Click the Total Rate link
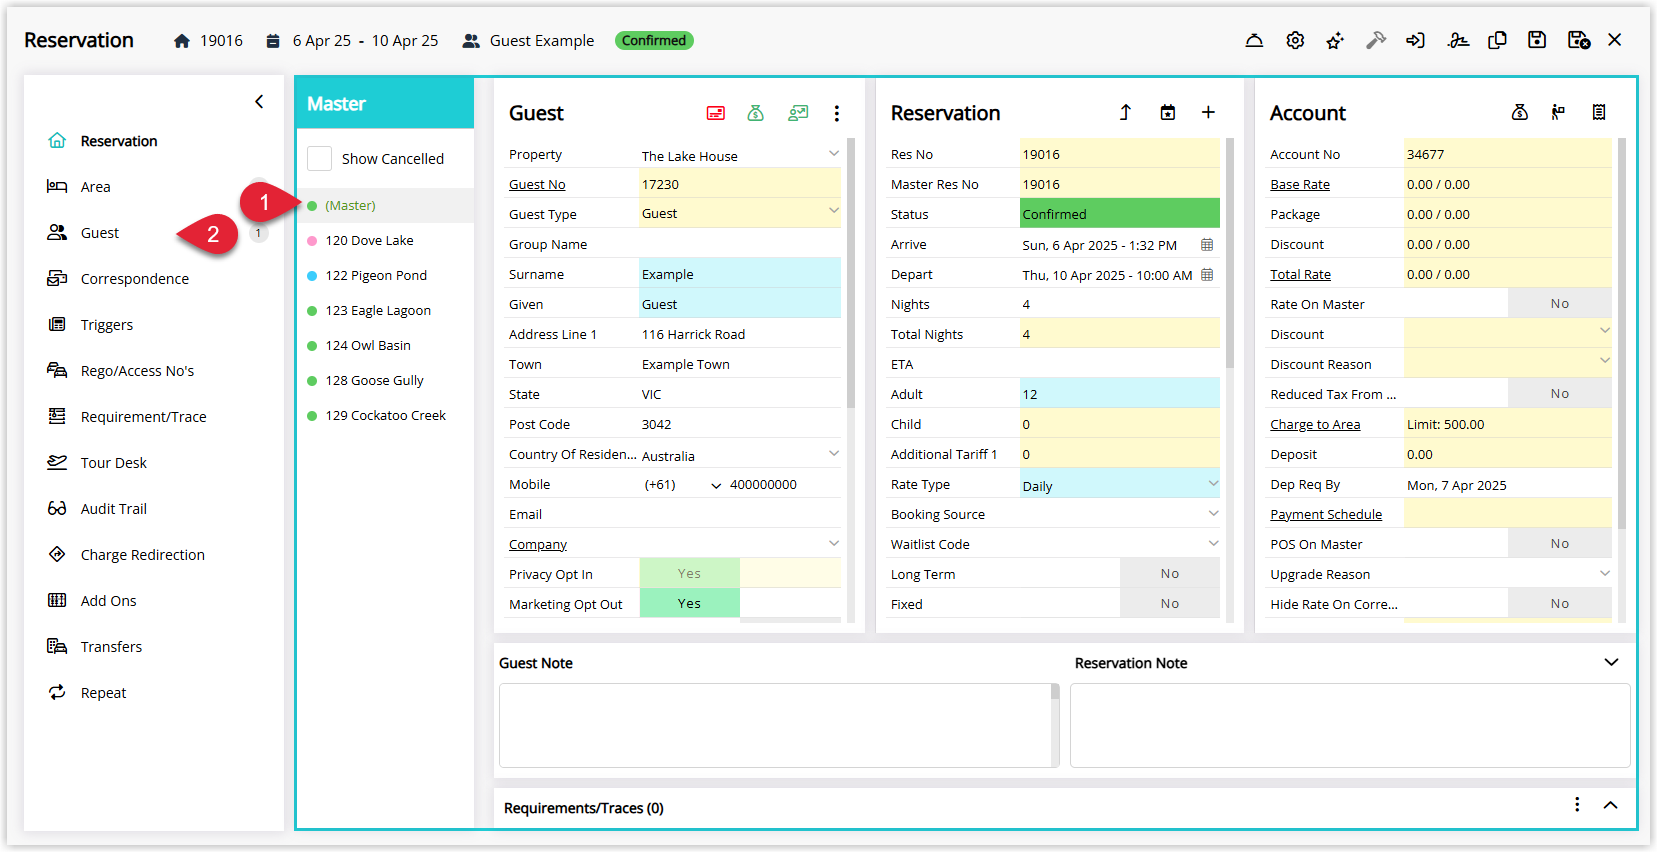Viewport: 1658px width, 853px height. (x=1300, y=274)
